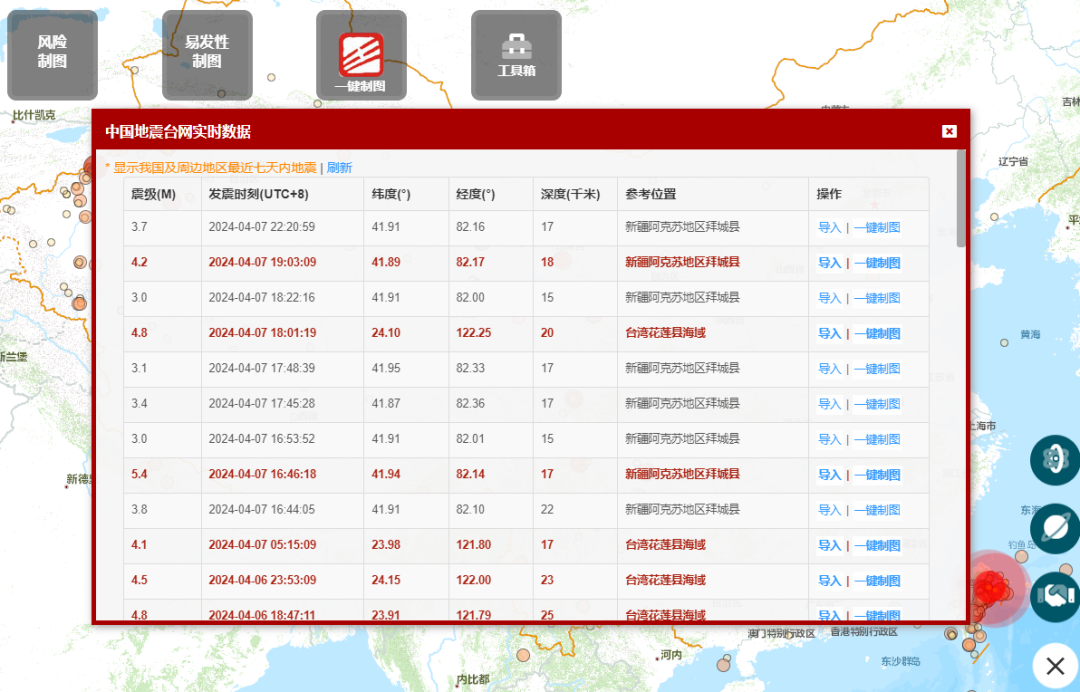Click the globe view round button

1055,459
